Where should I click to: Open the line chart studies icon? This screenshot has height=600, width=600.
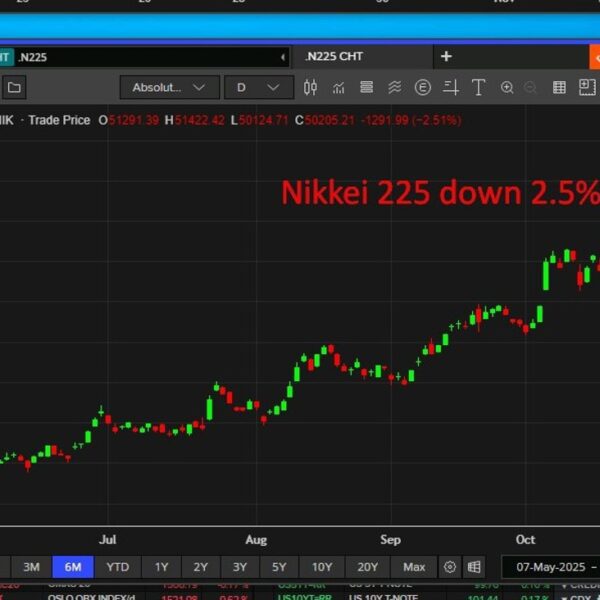pos(339,88)
